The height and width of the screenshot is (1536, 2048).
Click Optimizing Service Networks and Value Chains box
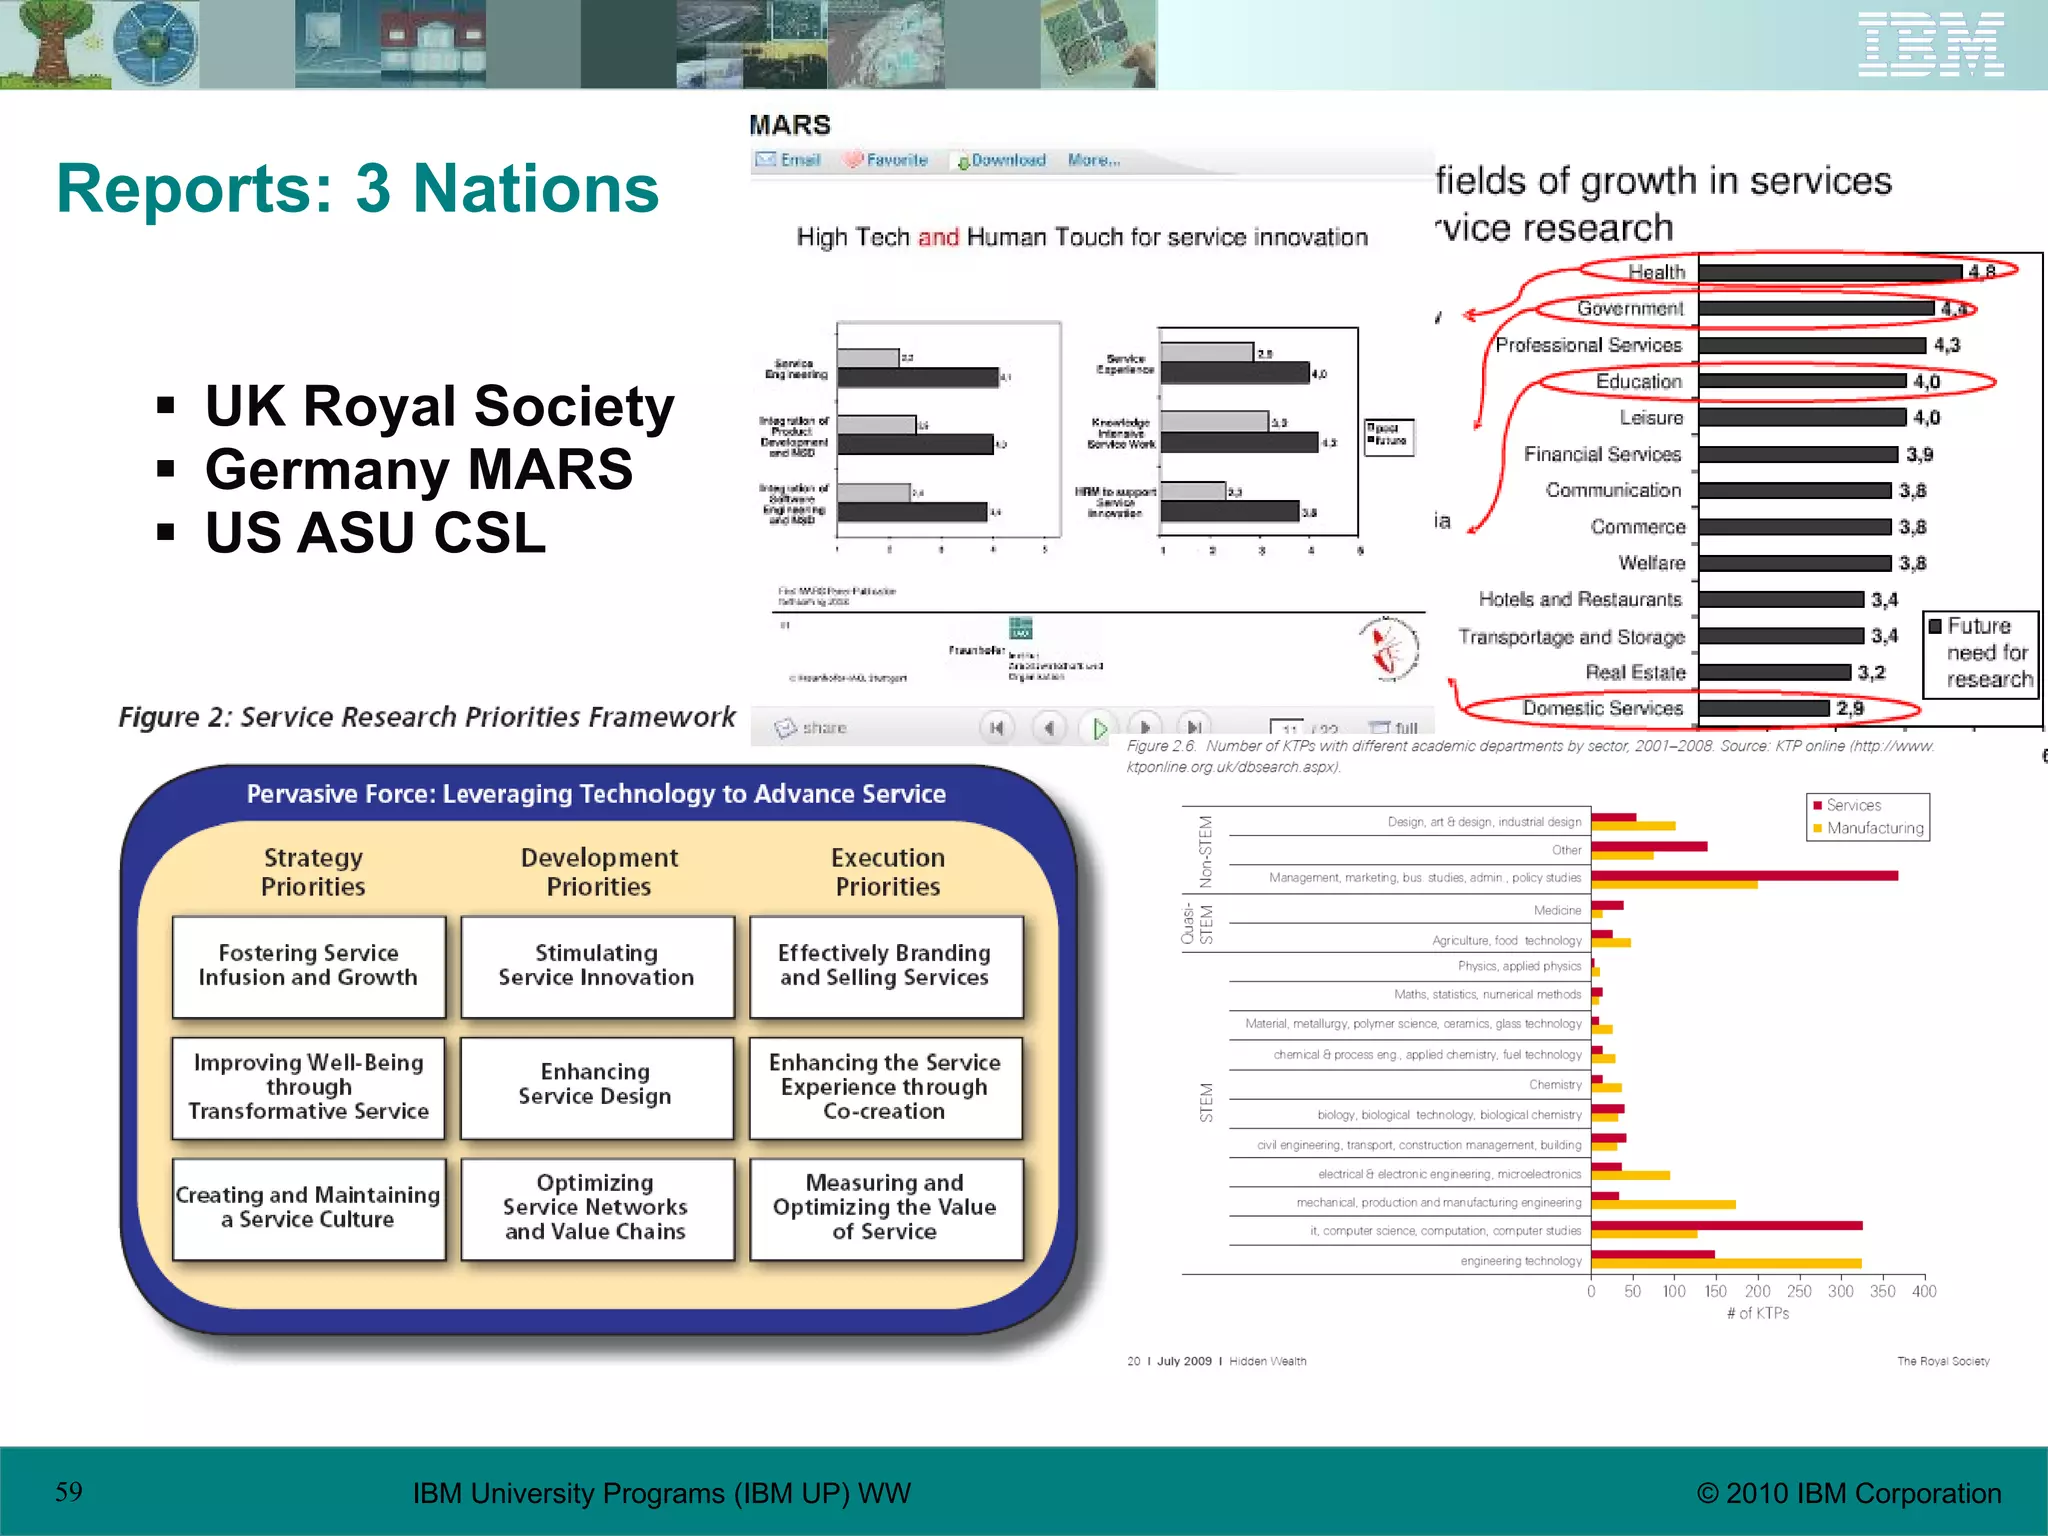coord(597,1208)
